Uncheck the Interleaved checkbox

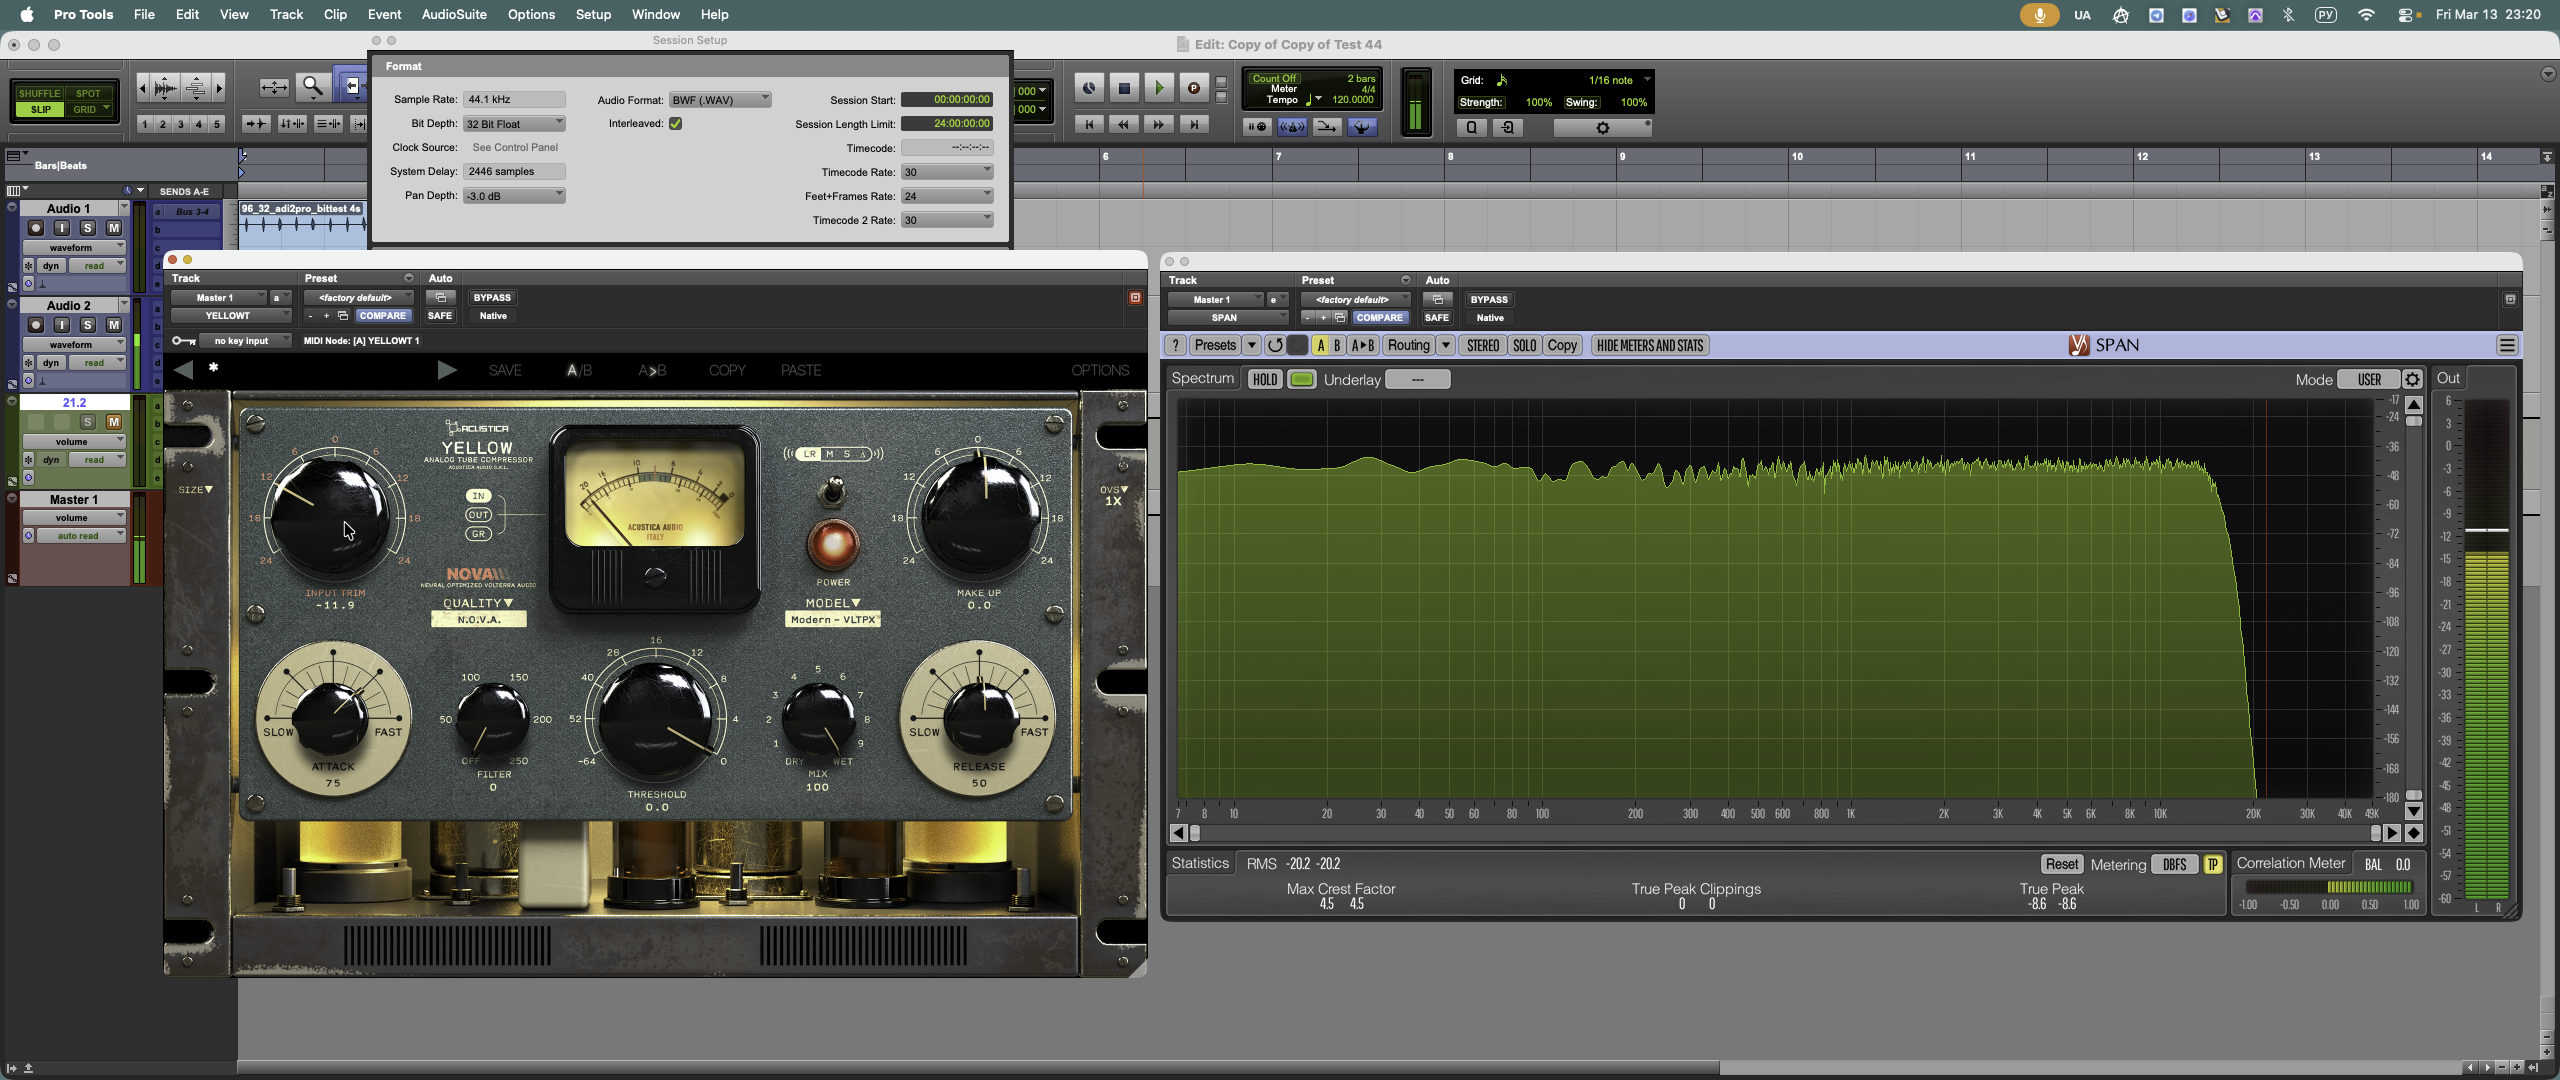point(675,124)
